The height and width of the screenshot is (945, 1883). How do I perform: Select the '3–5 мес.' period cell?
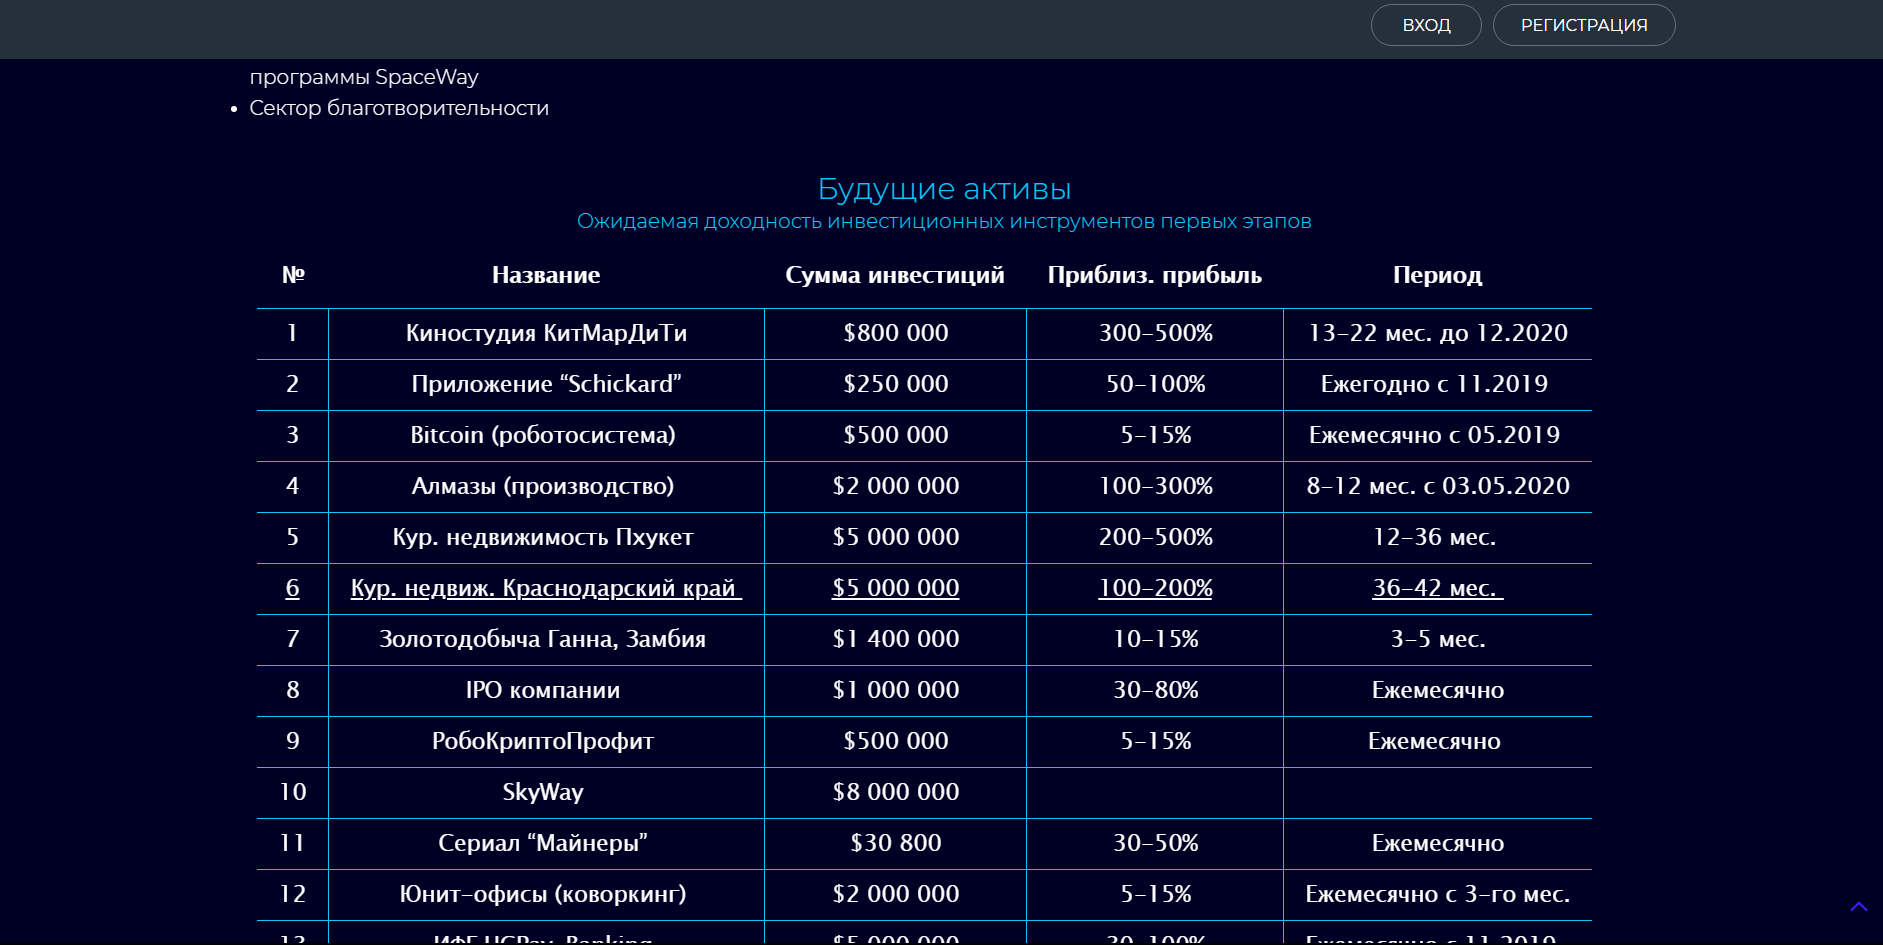(1437, 640)
